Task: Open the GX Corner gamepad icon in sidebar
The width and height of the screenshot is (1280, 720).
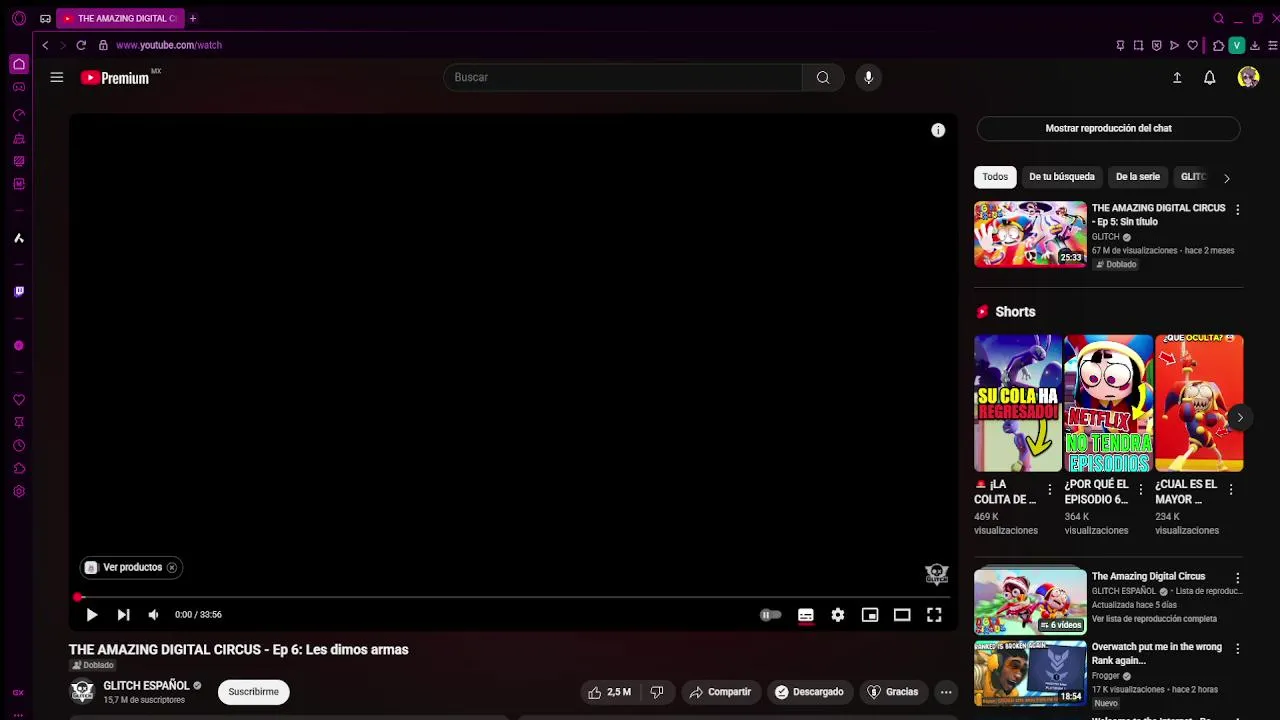Action: coord(18,87)
